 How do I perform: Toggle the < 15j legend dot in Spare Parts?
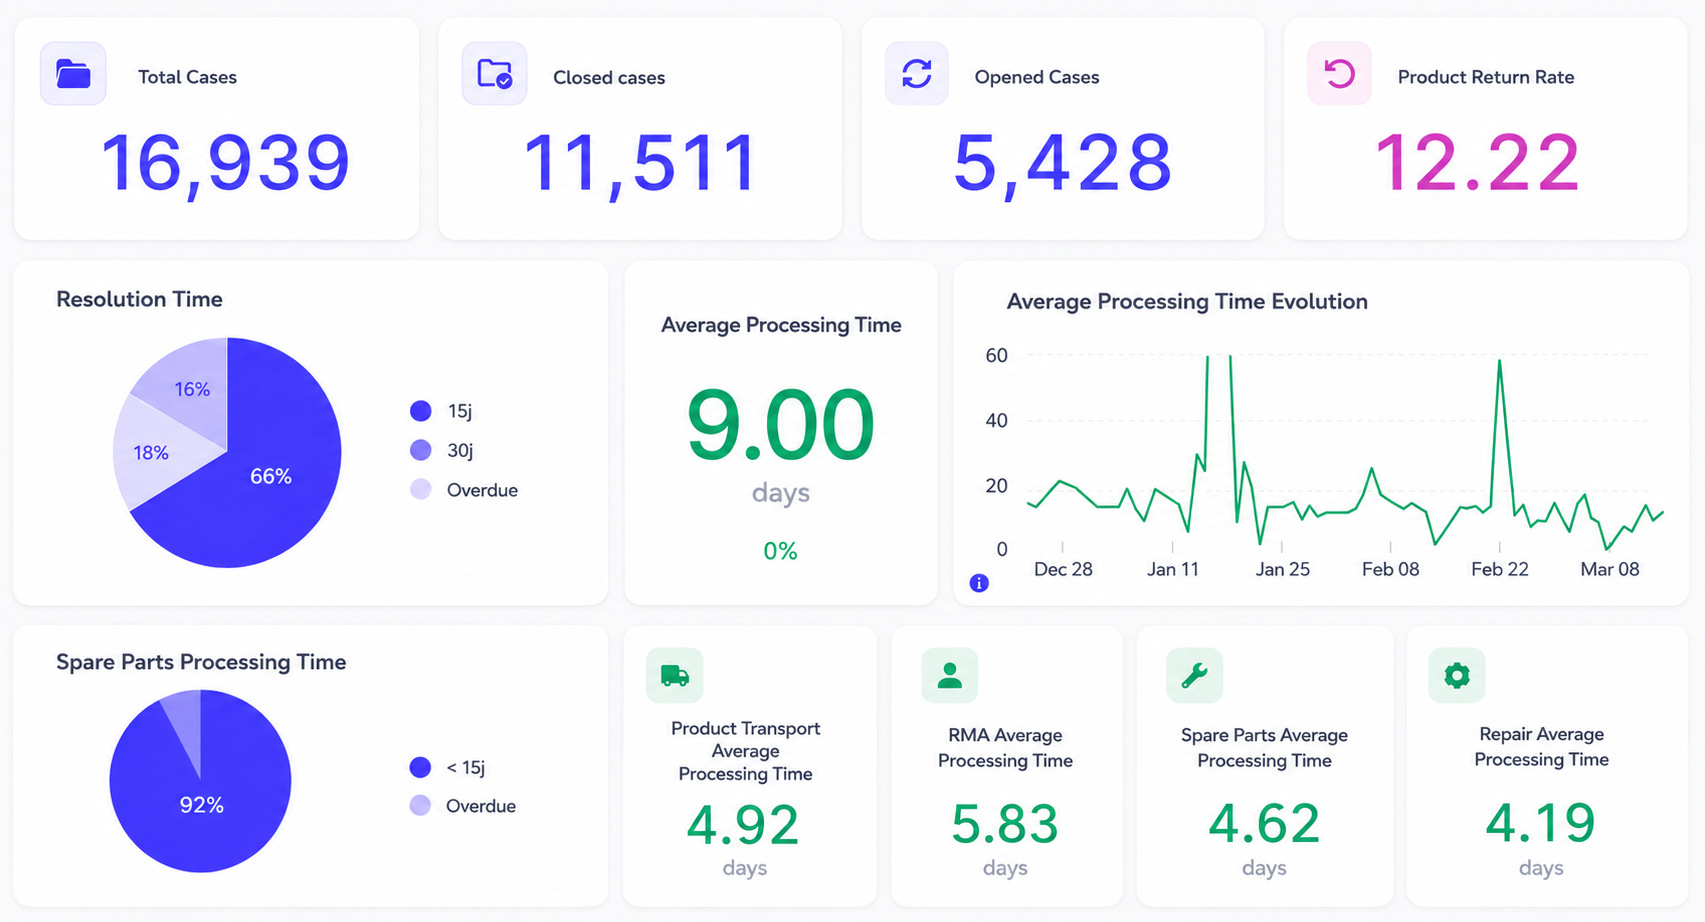pos(420,767)
